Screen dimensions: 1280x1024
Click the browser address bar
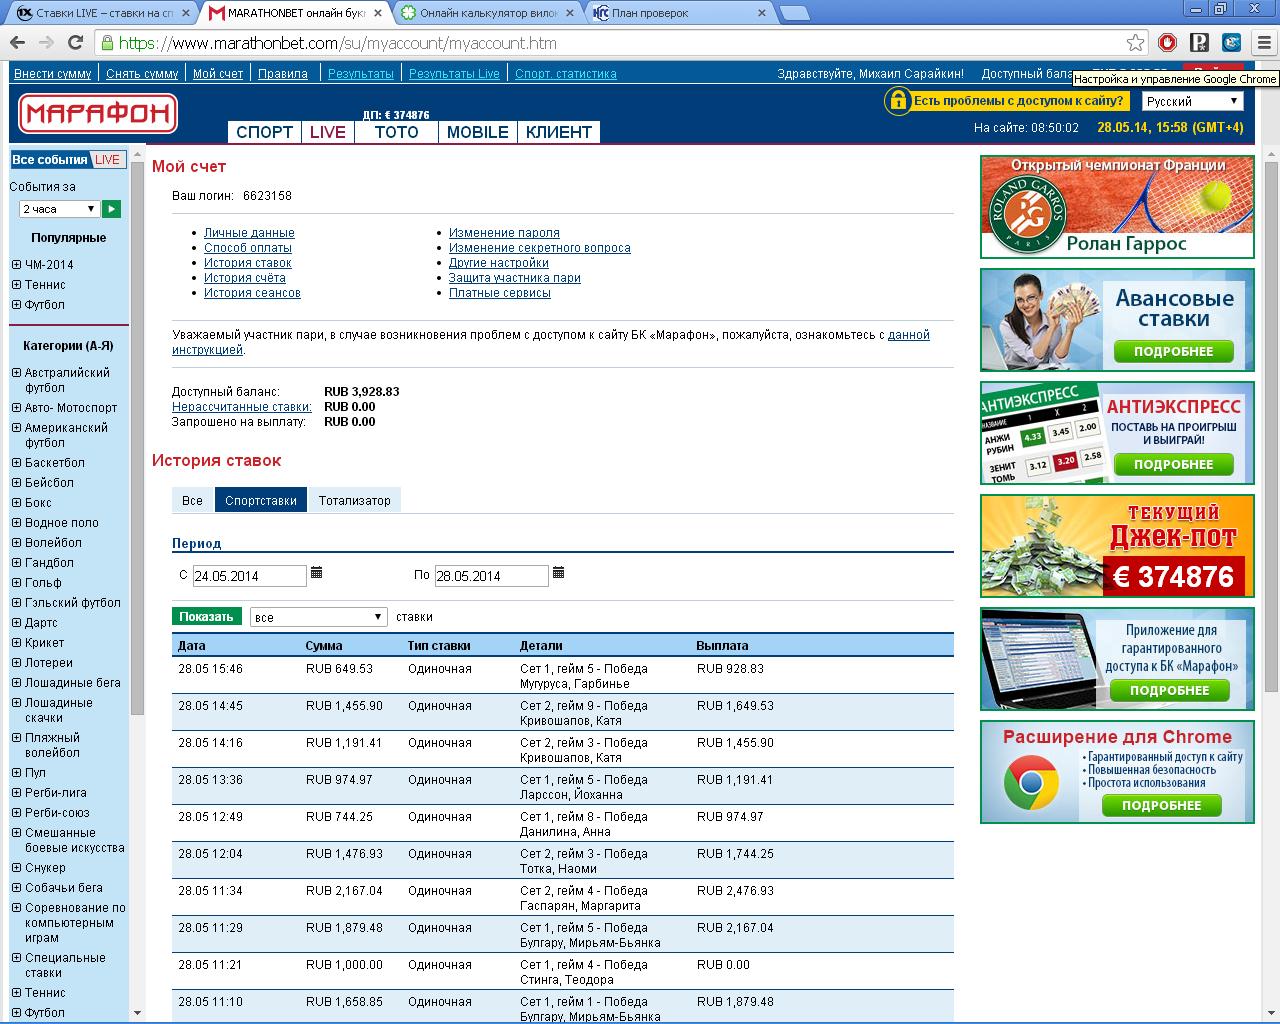[620, 43]
